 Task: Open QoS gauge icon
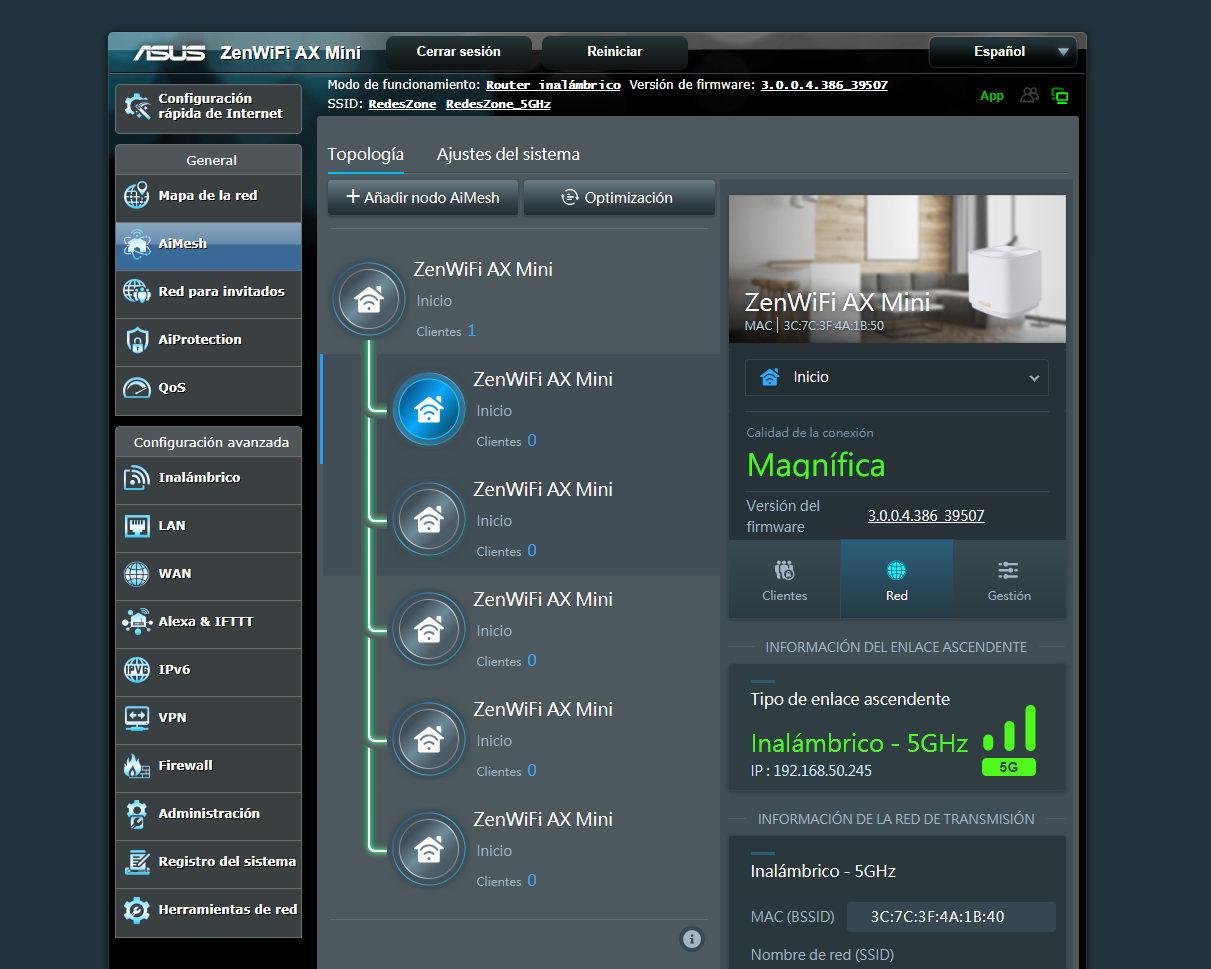[x=136, y=388]
